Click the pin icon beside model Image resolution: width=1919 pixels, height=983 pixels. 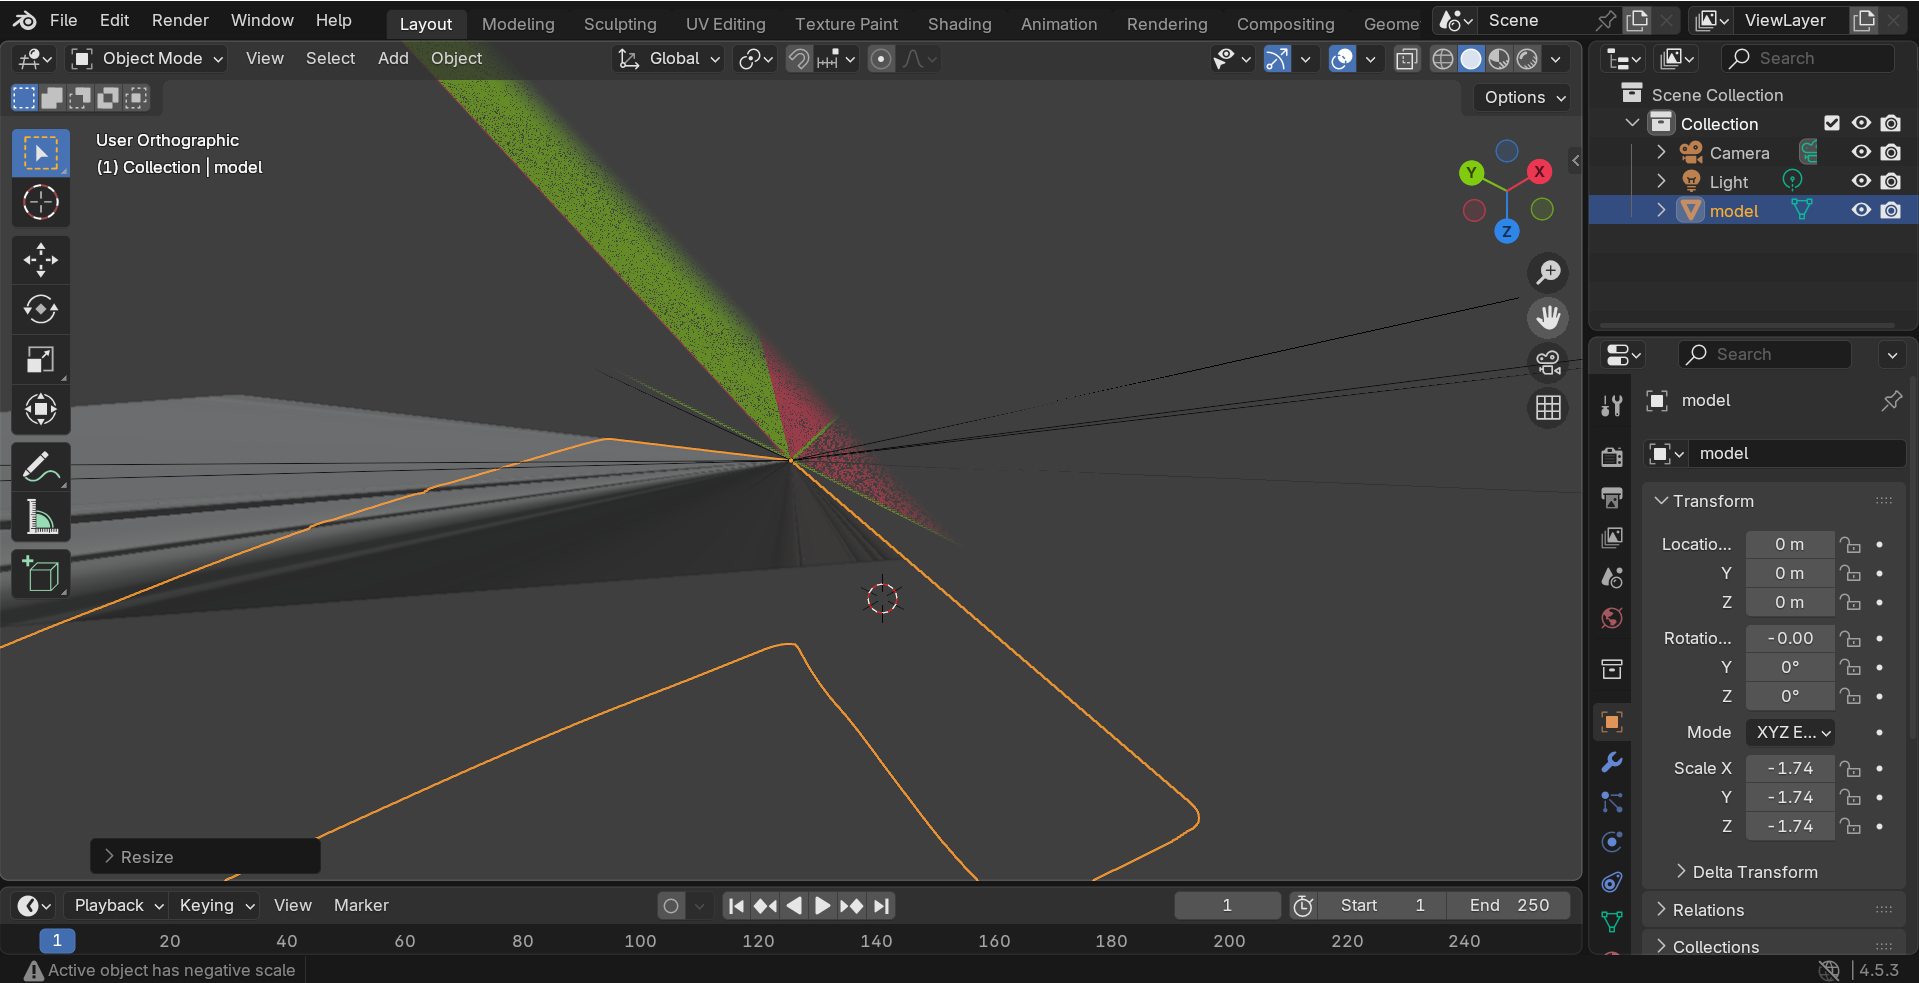coord(1891,401)
